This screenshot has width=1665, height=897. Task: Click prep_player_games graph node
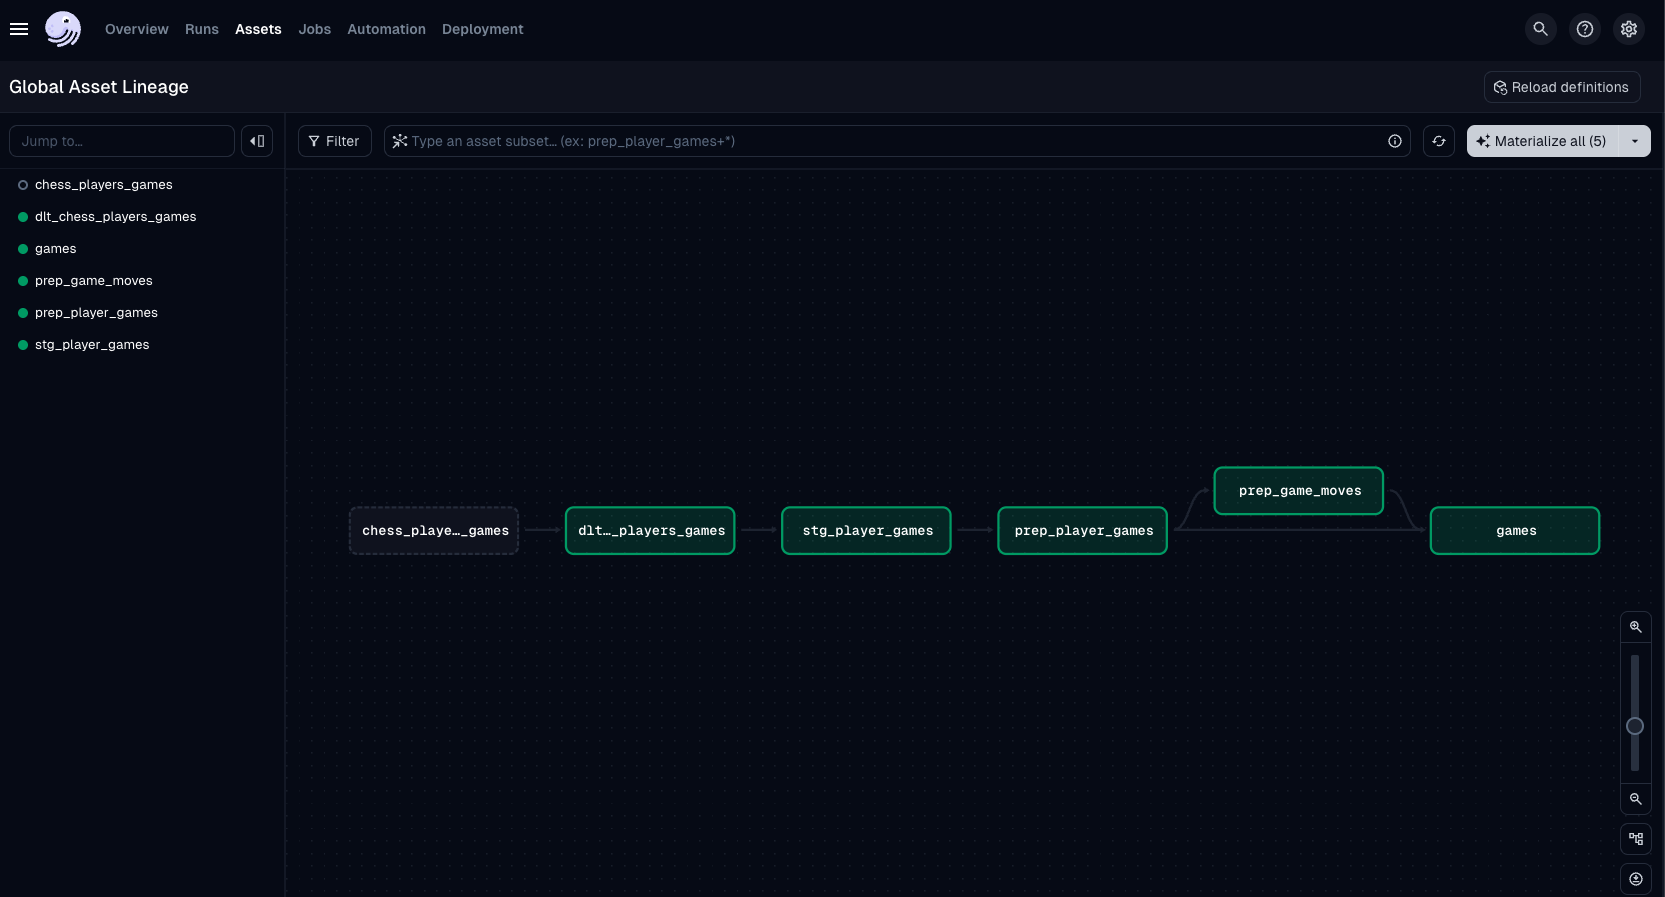point(1083,531)
